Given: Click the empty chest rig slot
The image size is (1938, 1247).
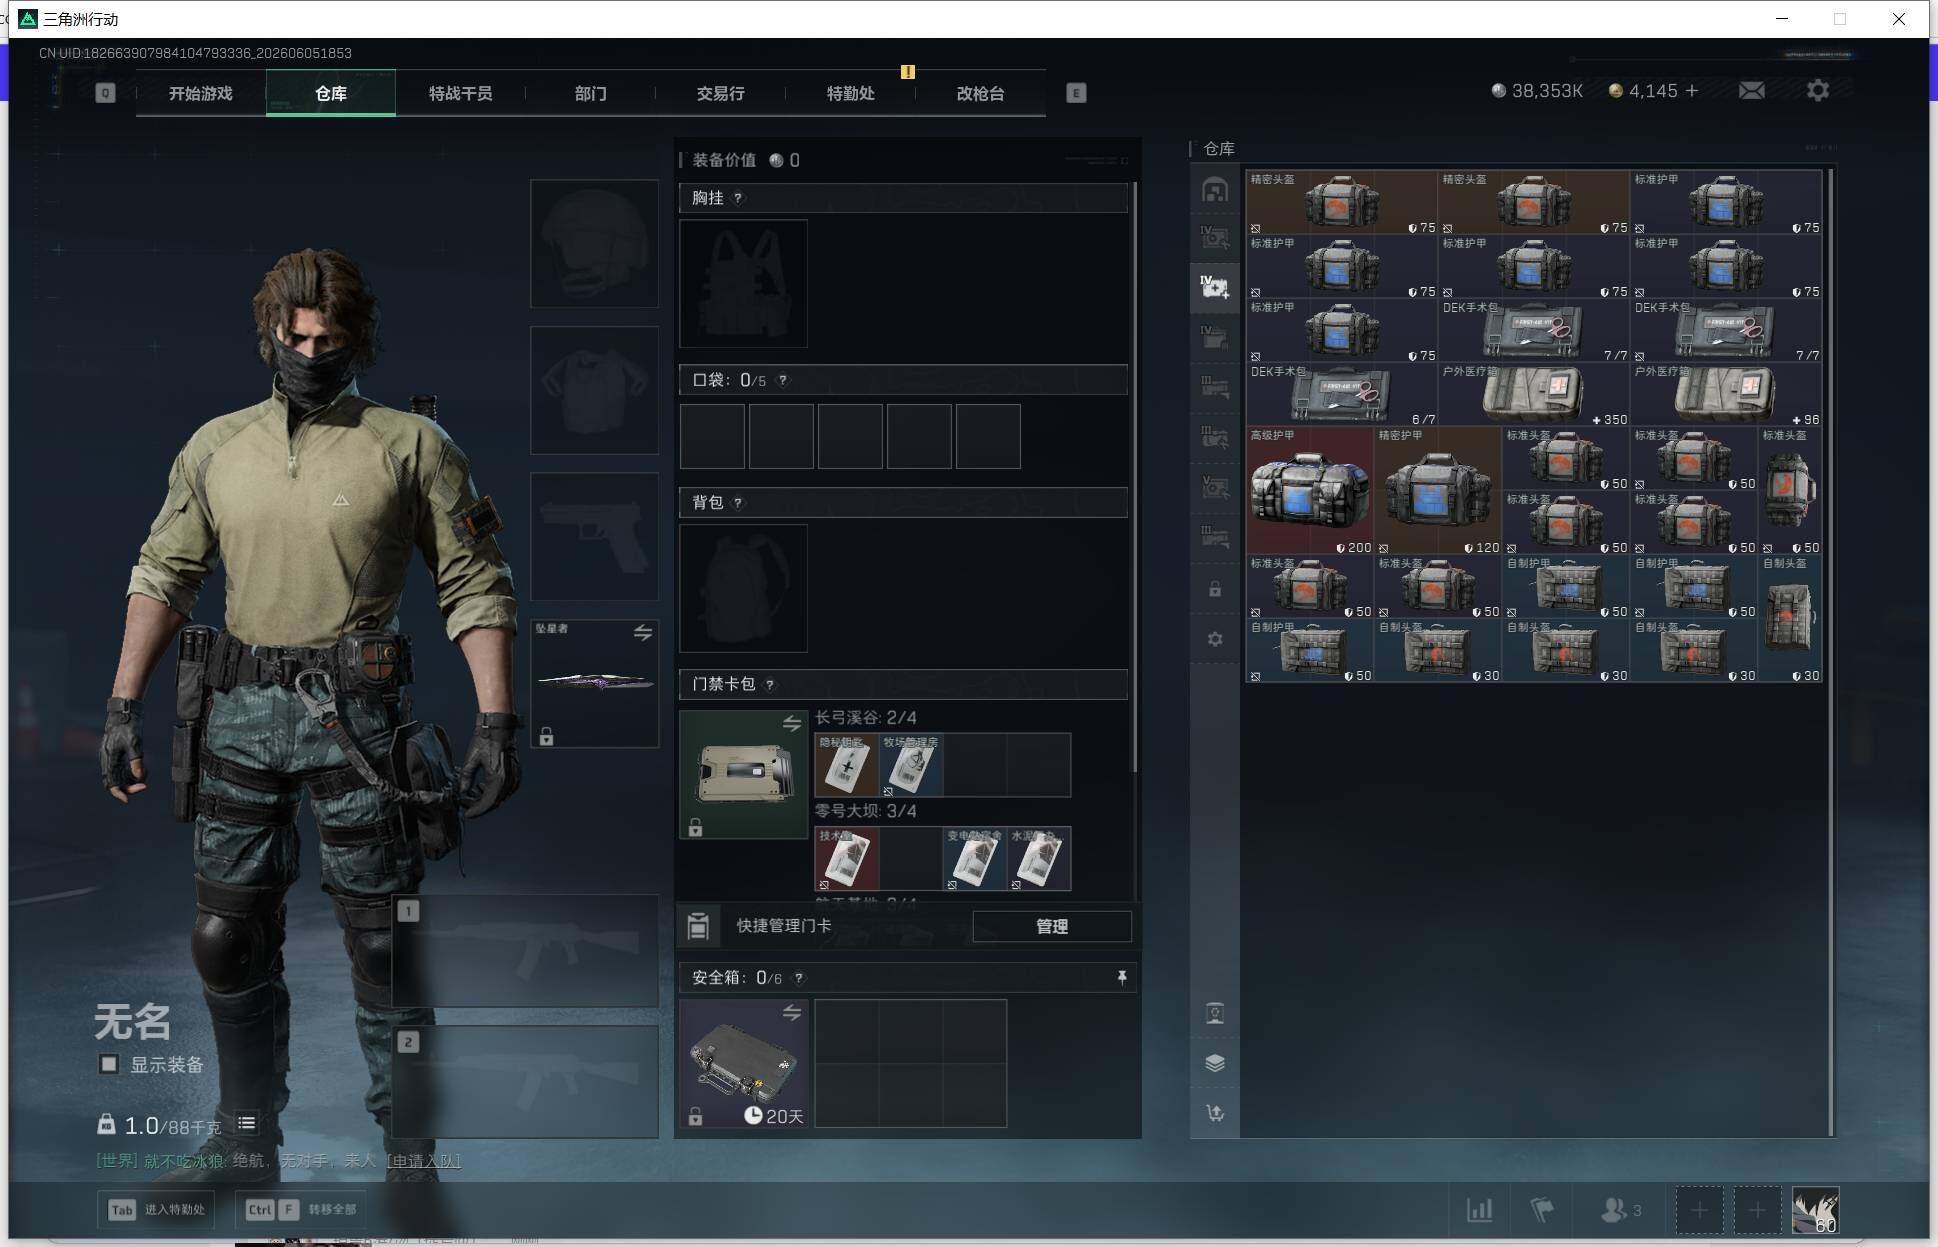Looking at the screenshot, I should (x=743, y=284).
